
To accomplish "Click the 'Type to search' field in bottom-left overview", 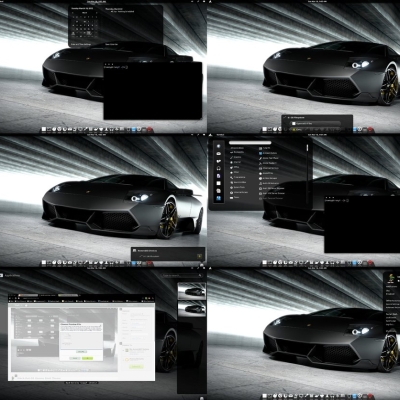I will tap(182, 275).
